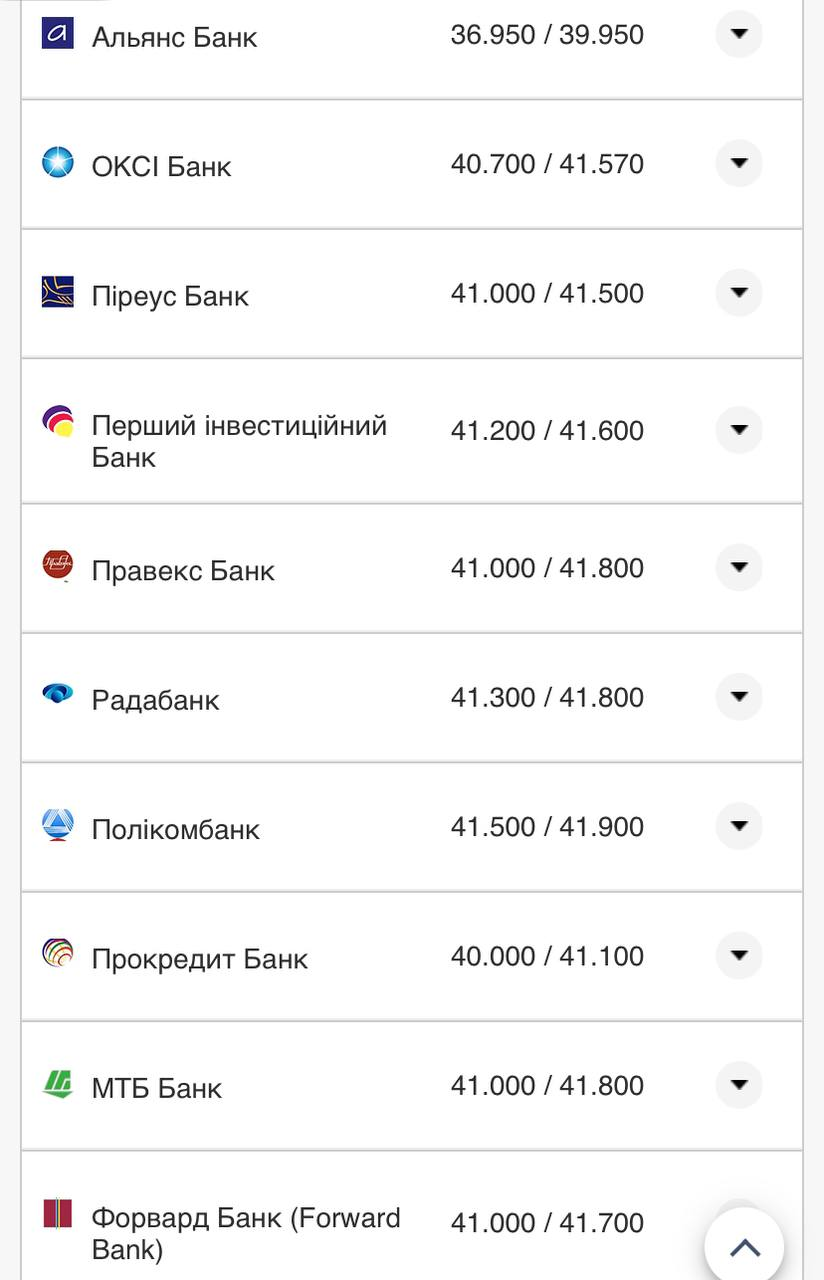Viewport: 824px width, 1280px height.
Task: Click the ОКСІ Банк logo icon
Action: [x=58, y=162]
